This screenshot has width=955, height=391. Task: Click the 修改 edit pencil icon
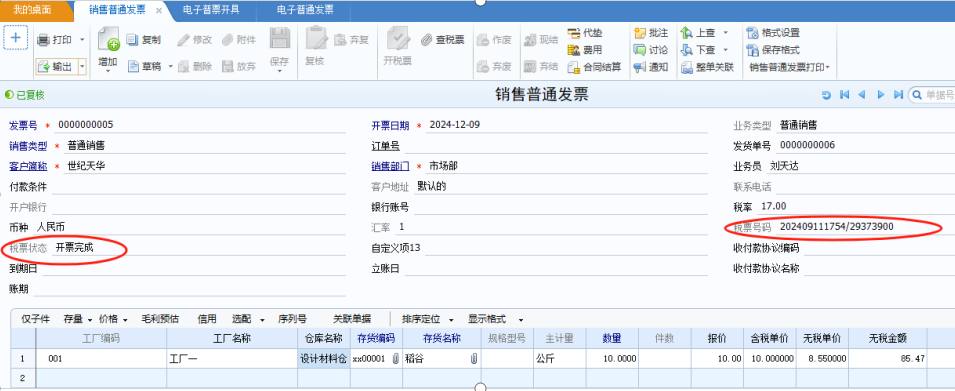[183, 40]
